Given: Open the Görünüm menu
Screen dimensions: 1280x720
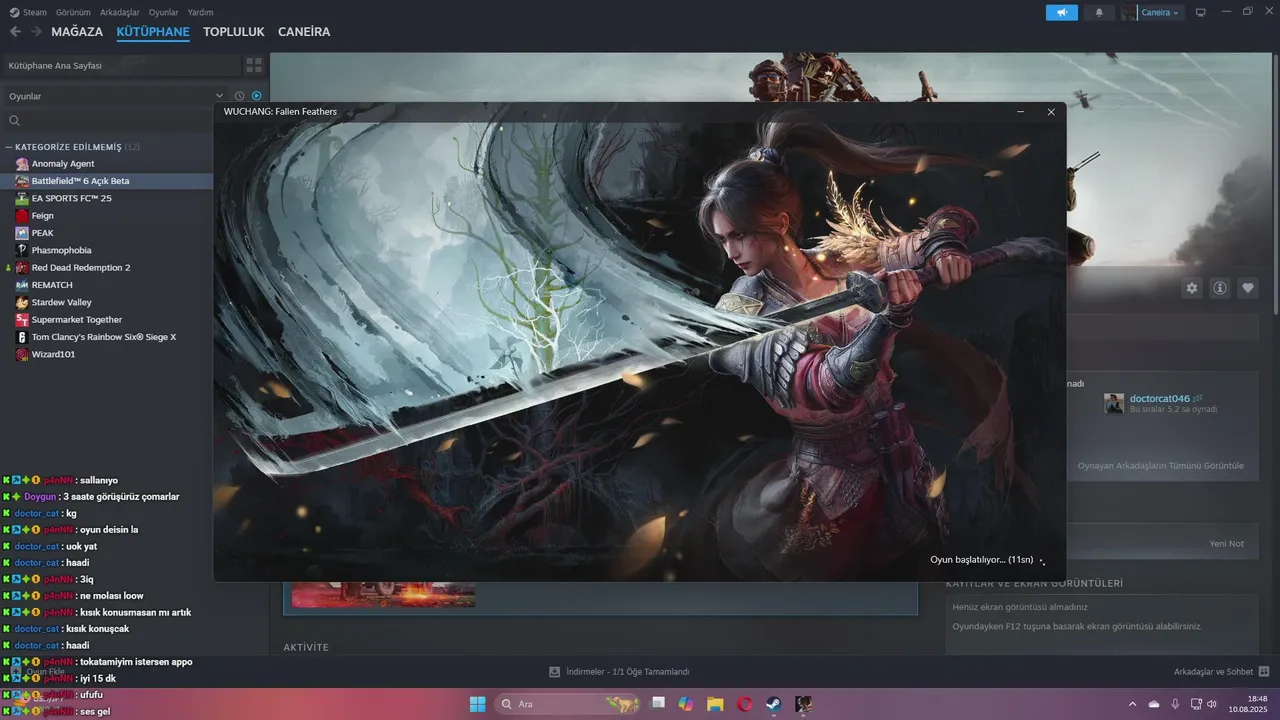Looking at the screenshot, I should [73, 12].
